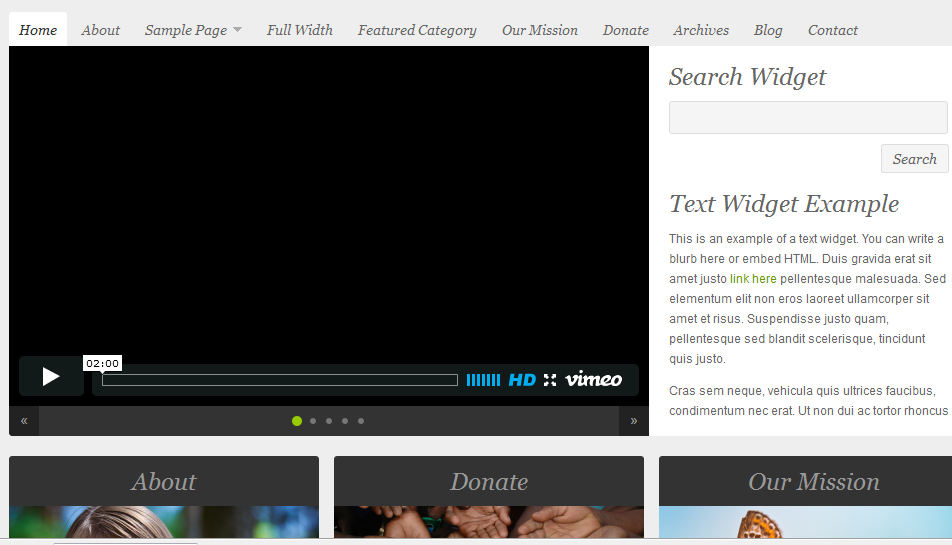Open the About featured box heading

click(x=164, y=482)
